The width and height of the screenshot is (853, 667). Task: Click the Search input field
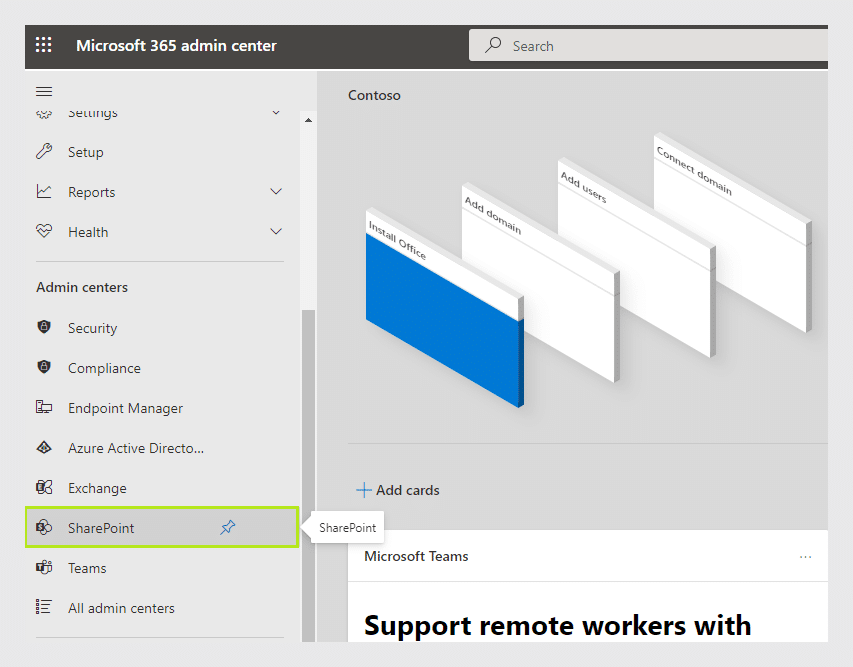pyautogui.click(x=648, y=45)
